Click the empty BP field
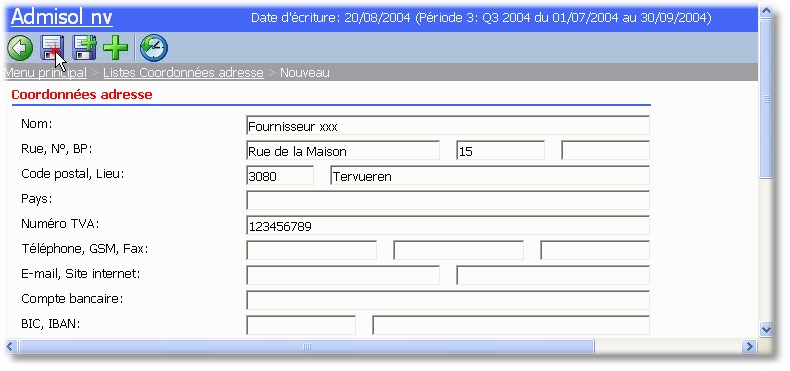Image resolution: width=790 pixels, height=371 pixels. click(606, 151)
